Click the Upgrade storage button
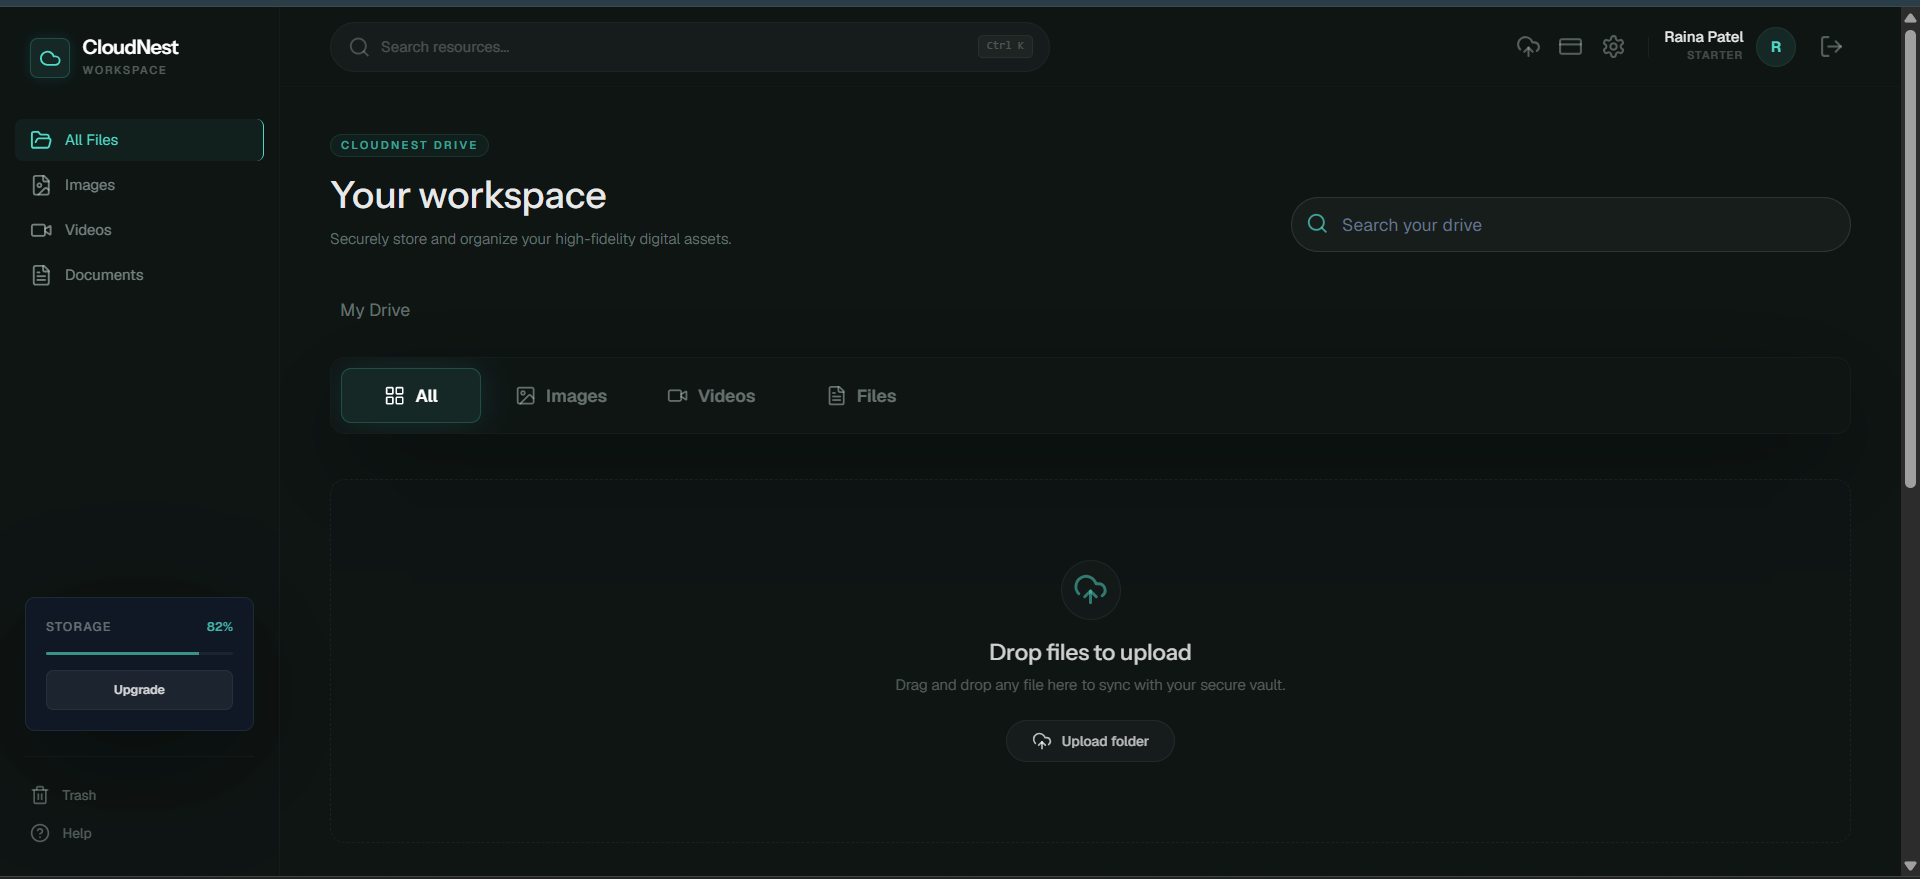This screenshot has height=879, width=1920. pyautogui.click(x=139, y=690)
